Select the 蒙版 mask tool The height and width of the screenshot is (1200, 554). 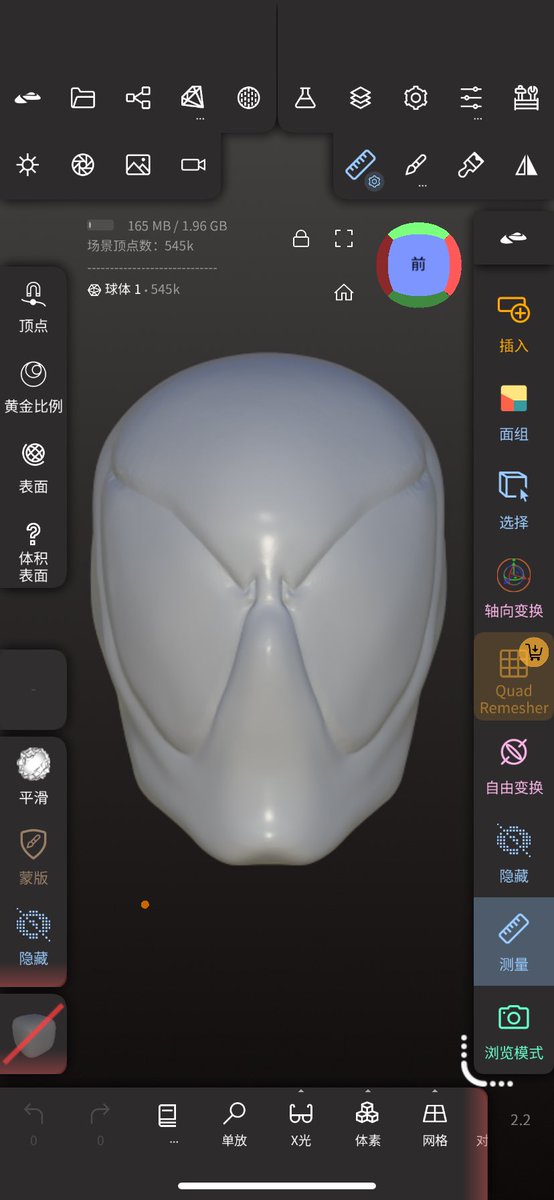point(33,858)
